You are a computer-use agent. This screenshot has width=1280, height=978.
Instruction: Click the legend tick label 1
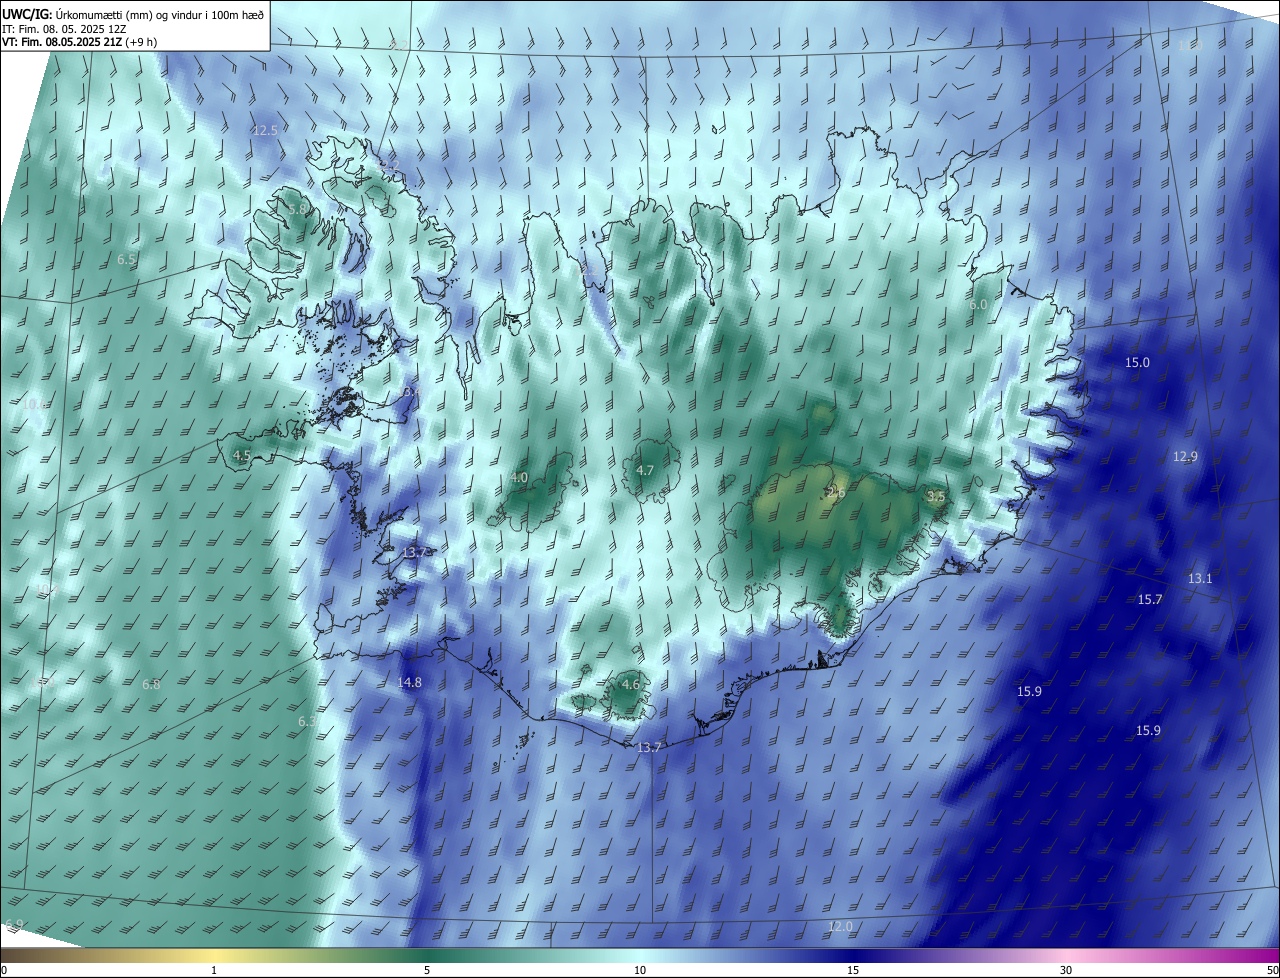click(x=214, y=970)
